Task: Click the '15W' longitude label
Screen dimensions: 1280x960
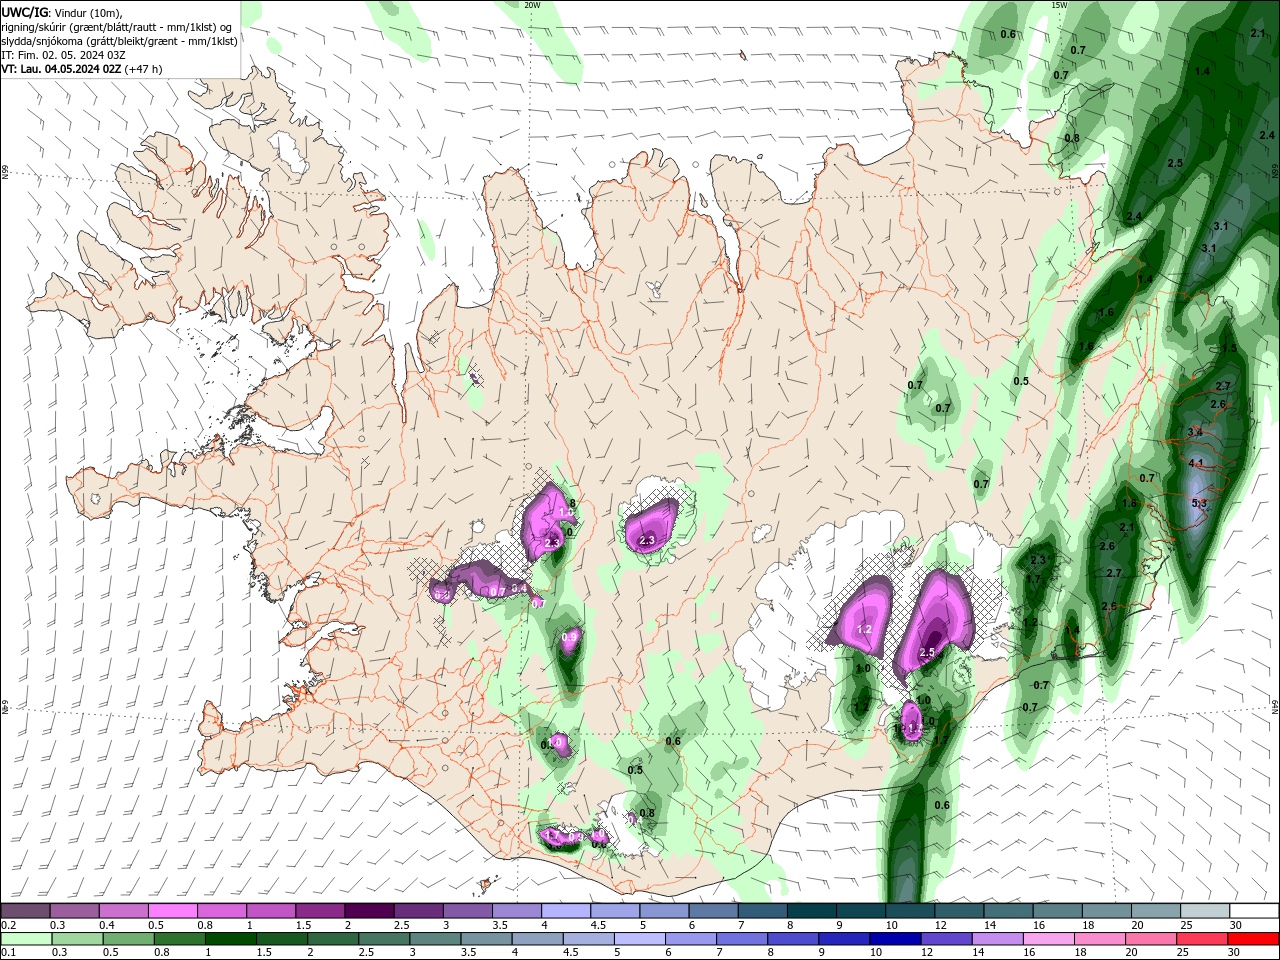Action: (x=1059, y=5)
